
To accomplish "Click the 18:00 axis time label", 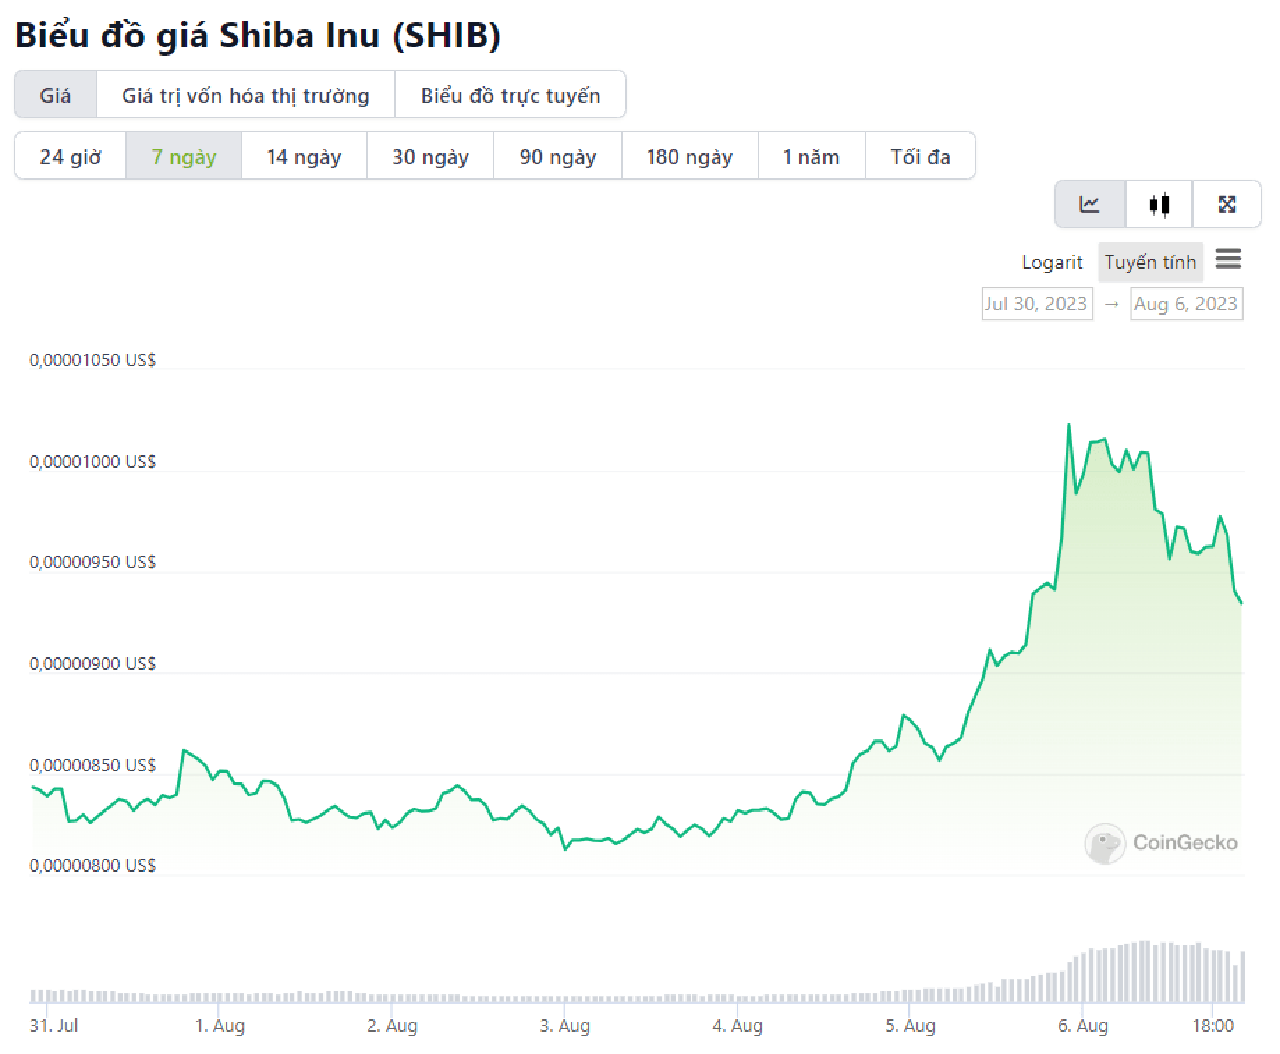I will [x=1213, y=1025].
